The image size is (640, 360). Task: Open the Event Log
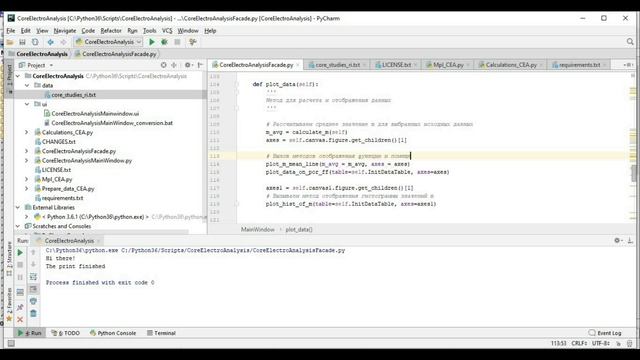tap(605, 333)
